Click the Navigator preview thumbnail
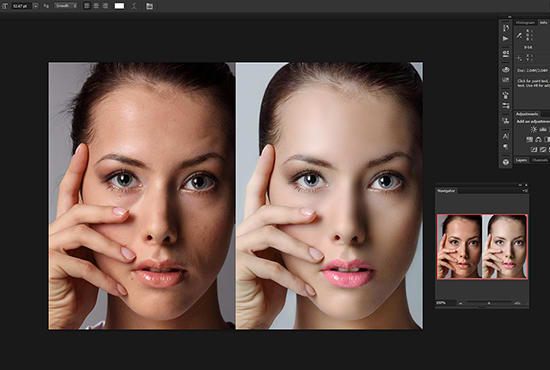 tap(482, 247)
